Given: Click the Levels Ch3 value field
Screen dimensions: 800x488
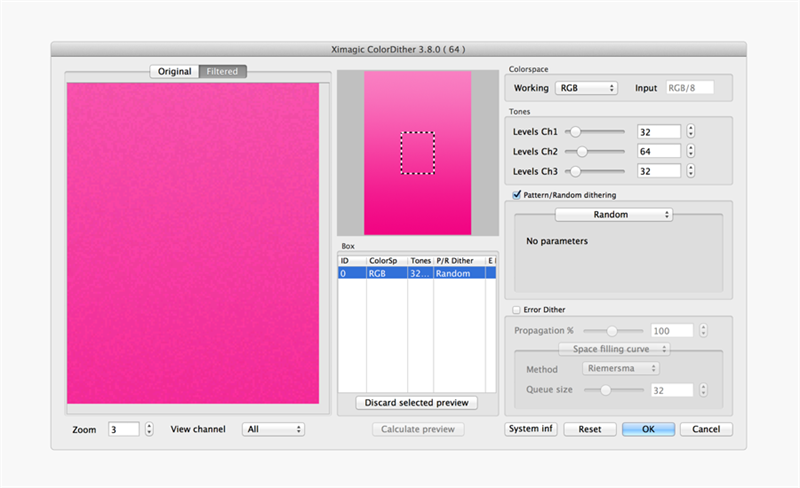Looking at the screenshot, I should point(659,172).
